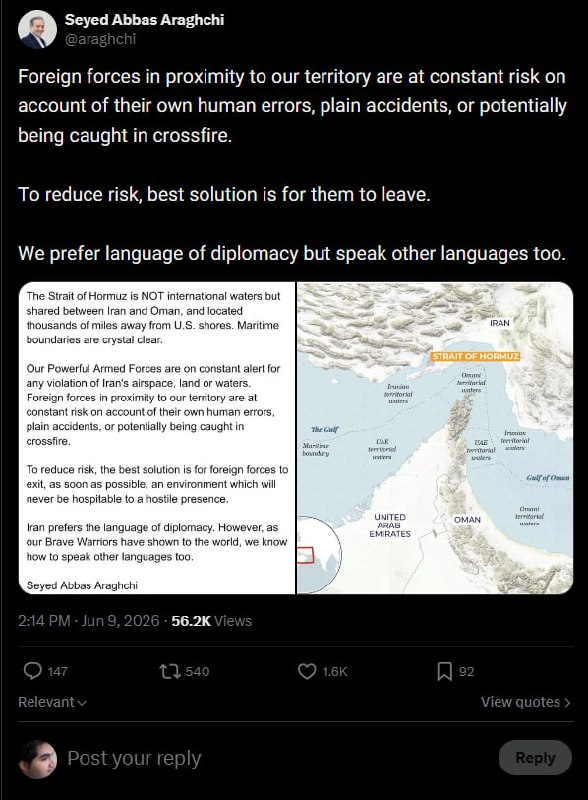588x800 pixels.
Task: Open the View quotes arrow link
Action: point(526,702)
